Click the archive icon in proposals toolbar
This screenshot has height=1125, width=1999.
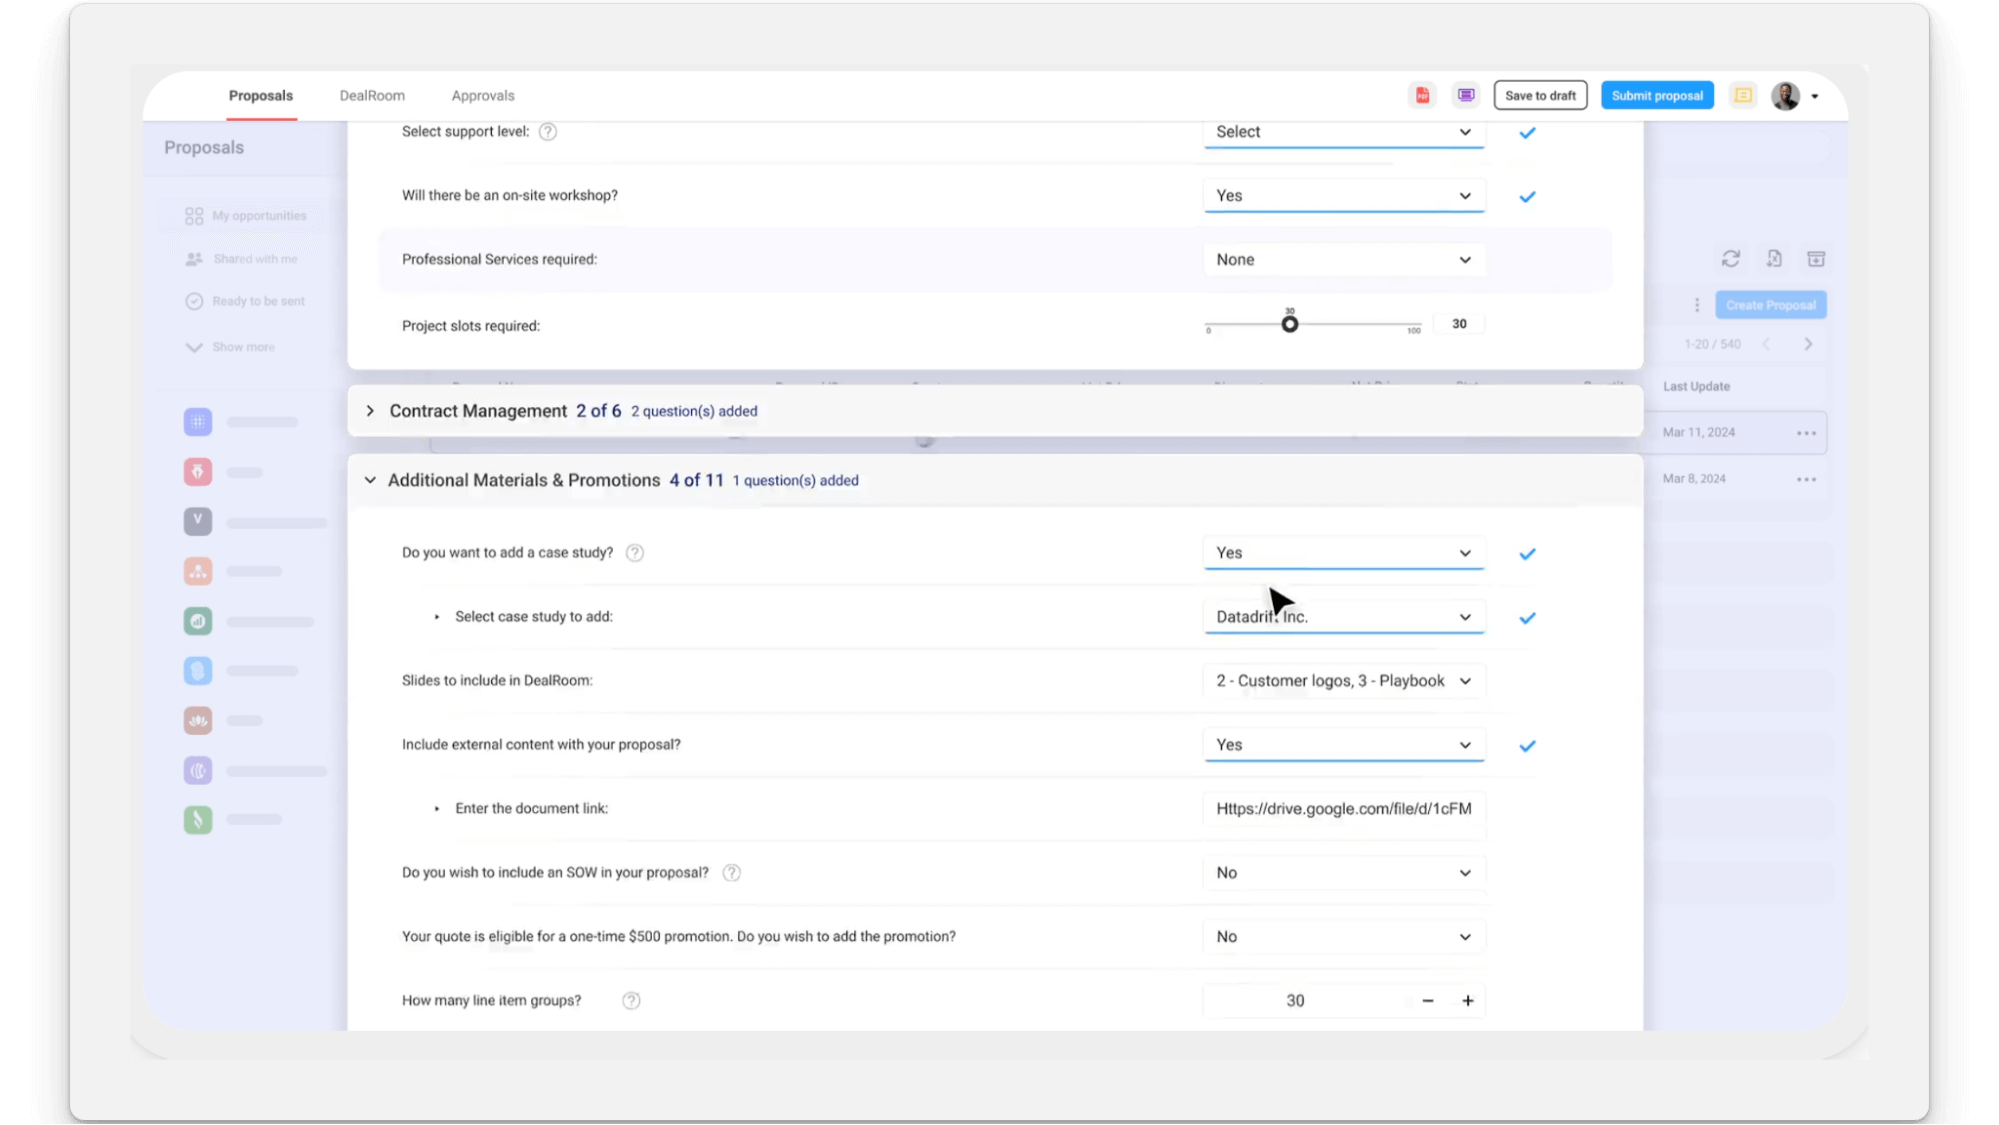click(x=1817, y=259)
